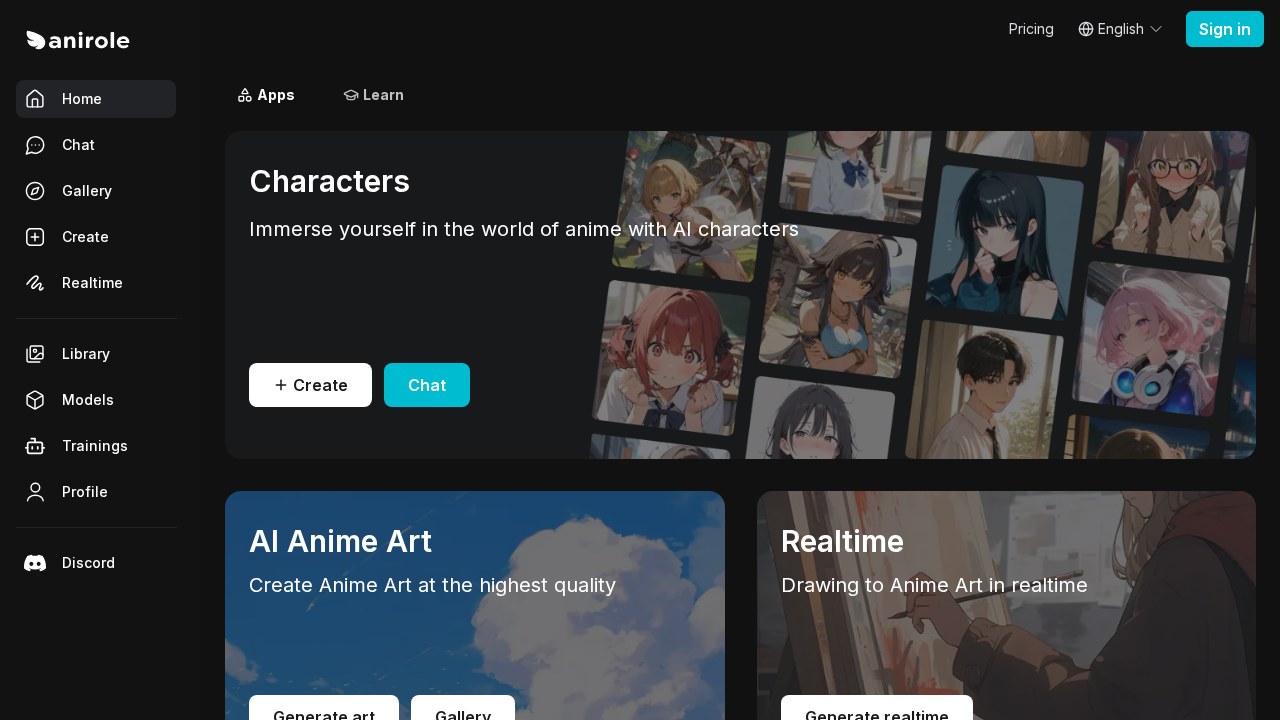Click the Sign in button
This screenshot has height=720, width=1280.
1224,29
